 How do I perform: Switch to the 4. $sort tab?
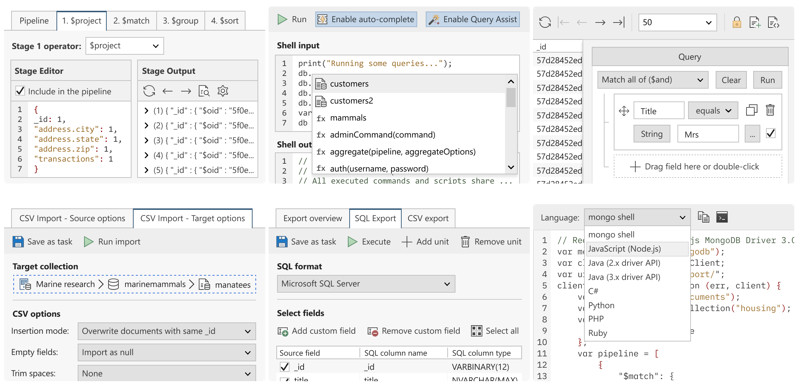click(x=226, y=21)
